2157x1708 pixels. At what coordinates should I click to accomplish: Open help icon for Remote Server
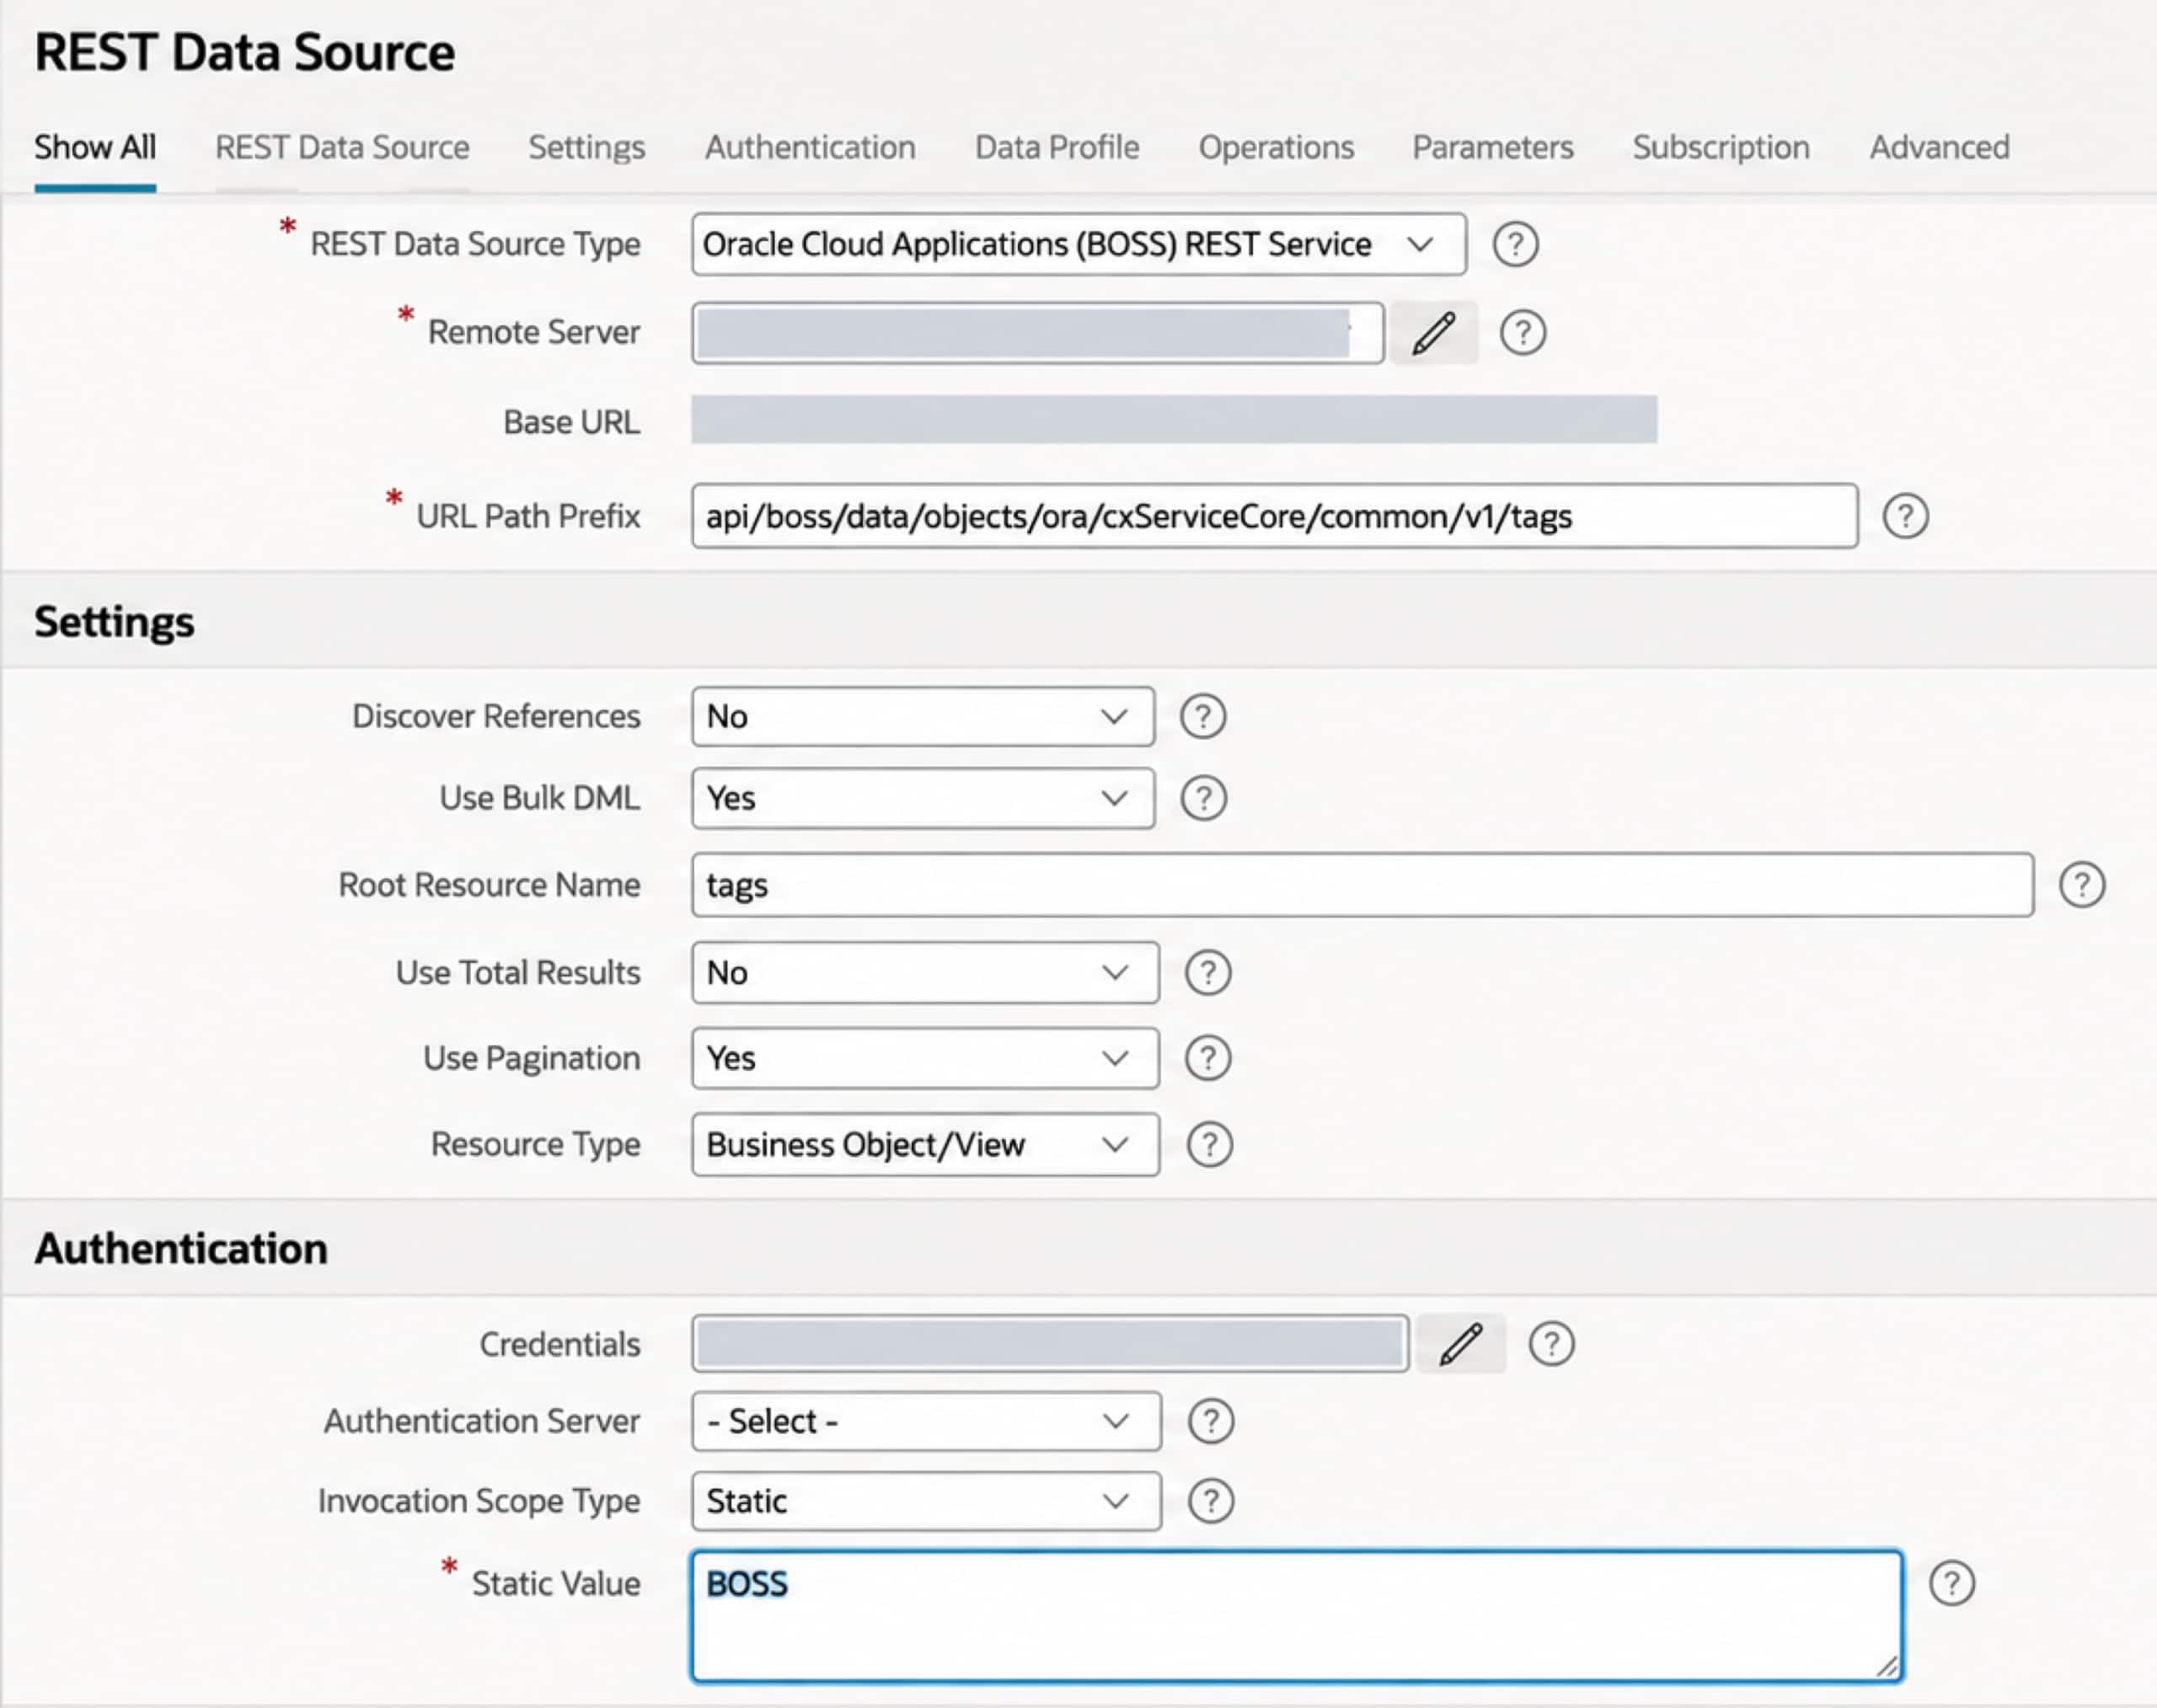tap(1522, 332)
